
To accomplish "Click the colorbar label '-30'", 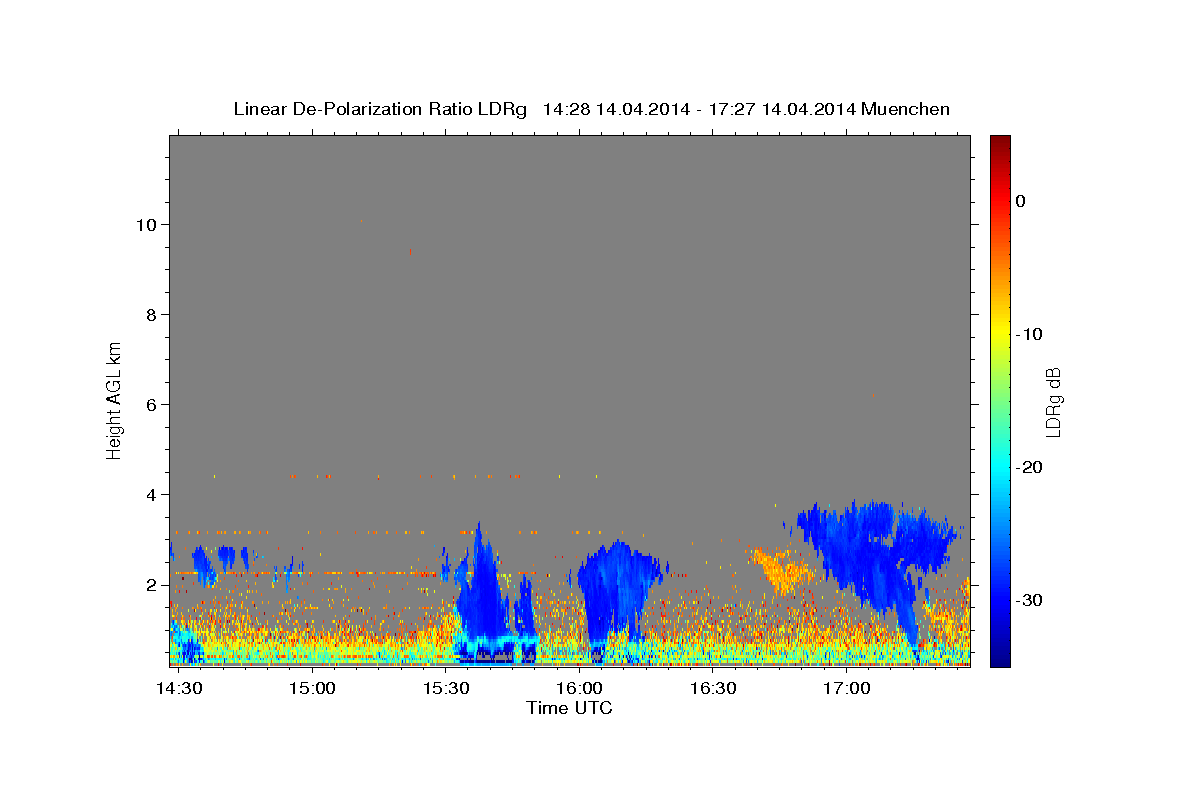I will pyautogui.click(x=1030, y=600).
